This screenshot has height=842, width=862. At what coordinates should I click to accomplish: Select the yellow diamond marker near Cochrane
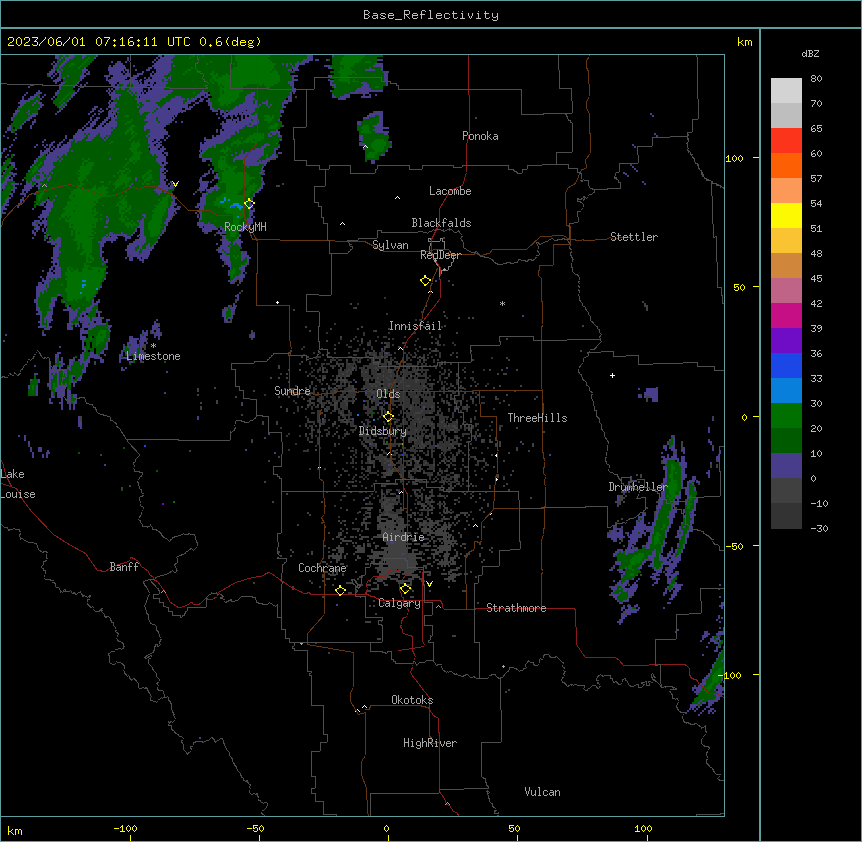click(x=340, y=590)
